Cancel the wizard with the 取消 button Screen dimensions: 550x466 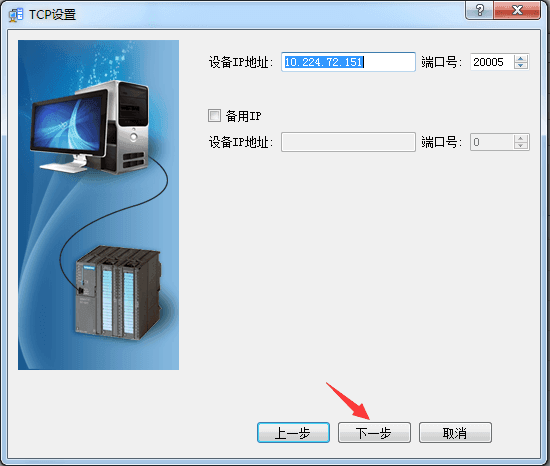pyautogui.click(x=455, y=433)
